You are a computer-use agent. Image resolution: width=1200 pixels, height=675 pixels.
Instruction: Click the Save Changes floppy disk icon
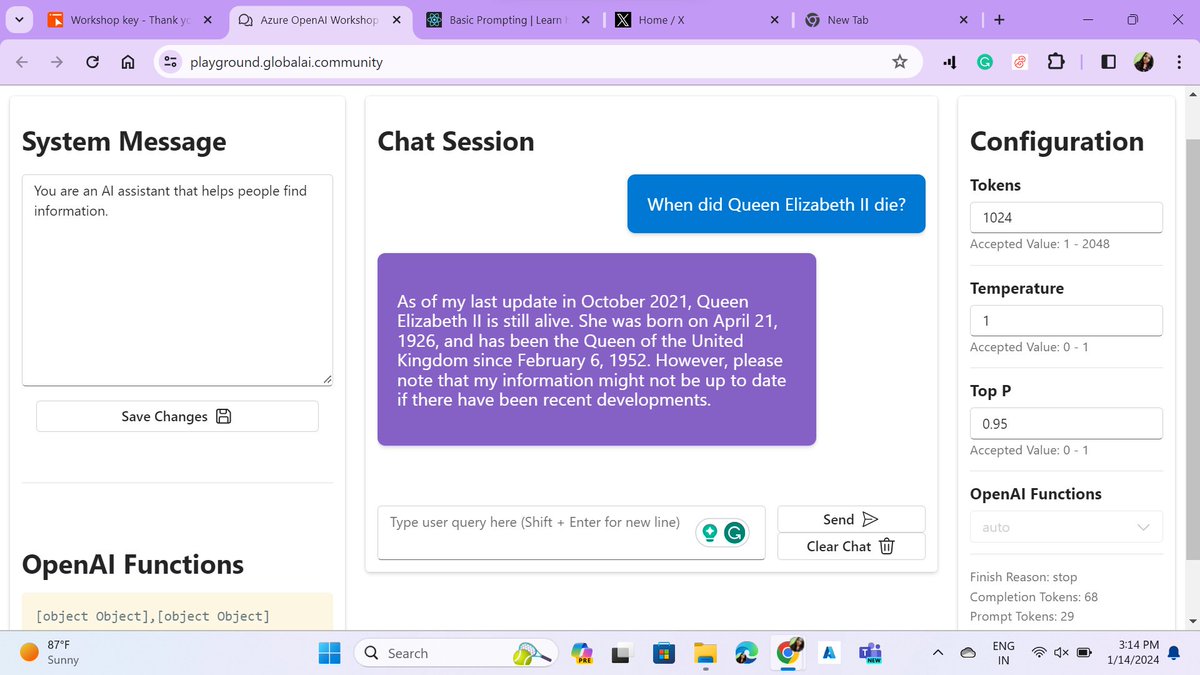click(x=224, y=416)
